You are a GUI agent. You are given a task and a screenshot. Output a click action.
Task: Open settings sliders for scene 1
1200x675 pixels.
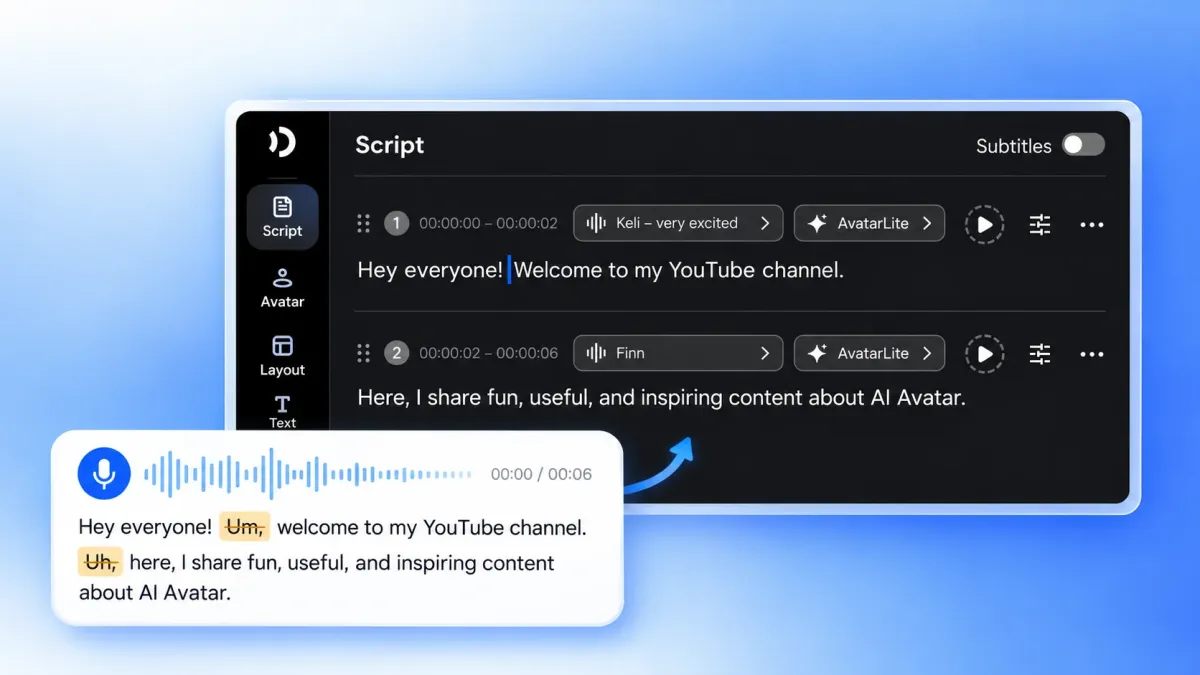pyautogui.click(x=1040, y=224)
